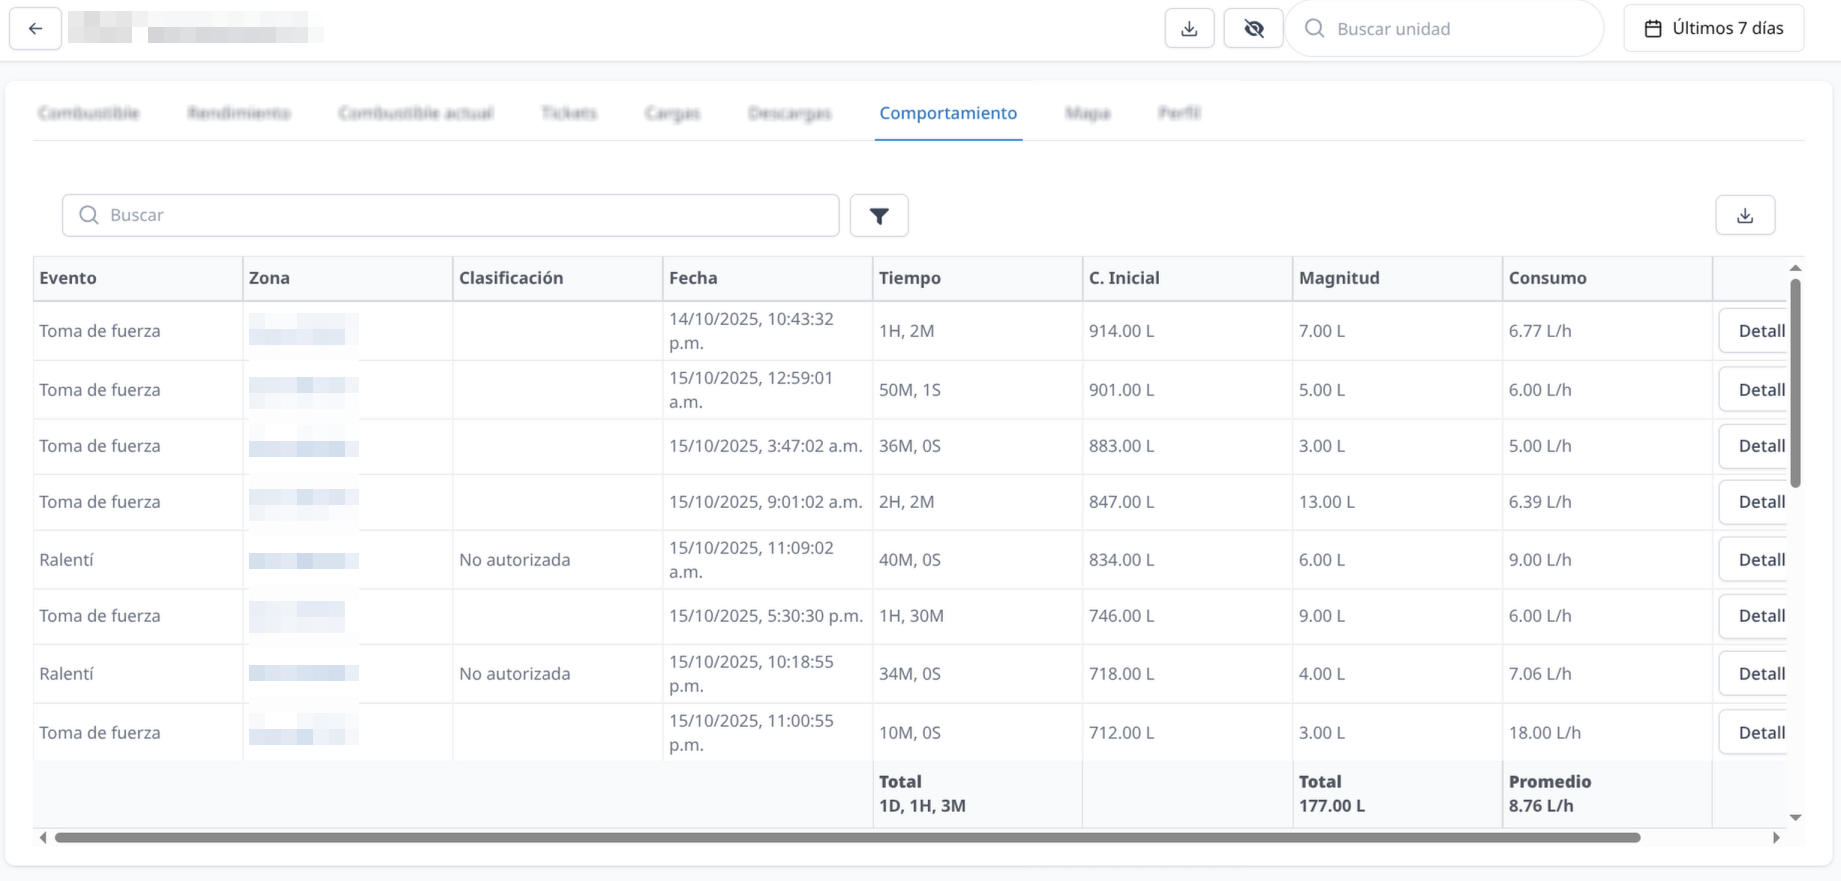This screenshot has height=881, width=1841.
Task: Select the 15/10/2025, 9:01:02 a.m. date cell
Action: click(x=766, y=502)
